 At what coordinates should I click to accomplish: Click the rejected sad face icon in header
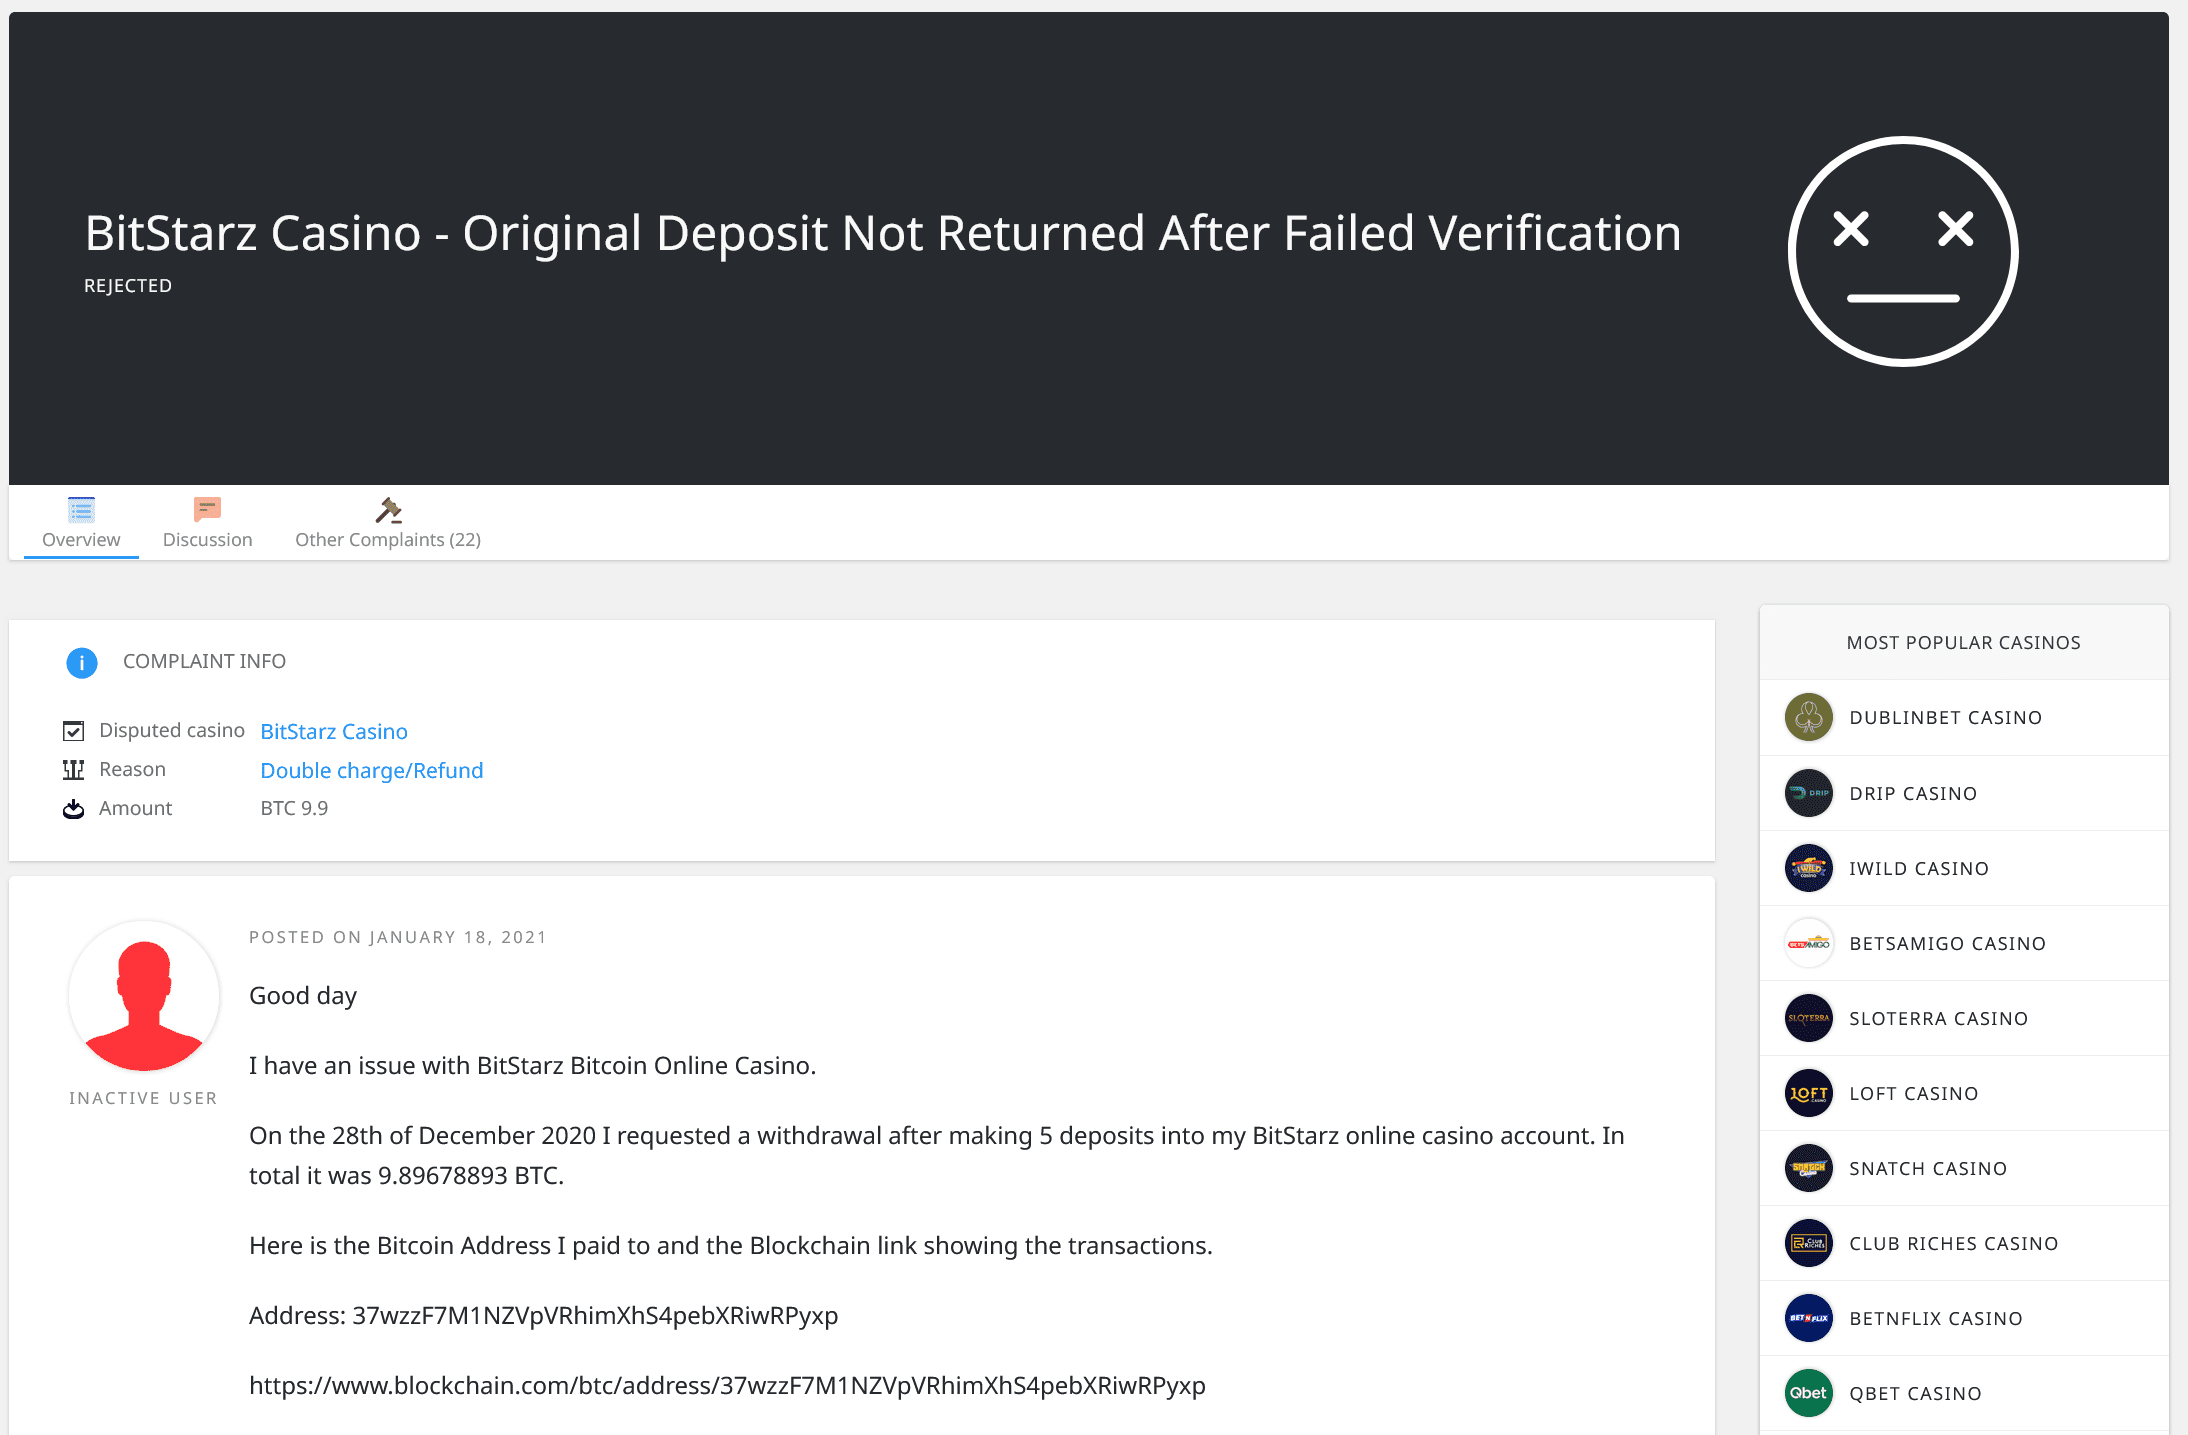(1903, 252)
